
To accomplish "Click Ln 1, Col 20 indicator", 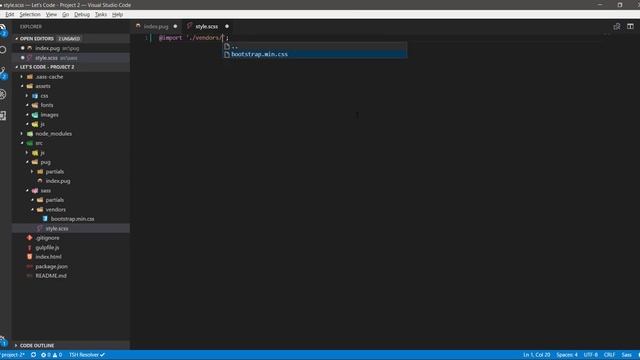I will (536, 355).
